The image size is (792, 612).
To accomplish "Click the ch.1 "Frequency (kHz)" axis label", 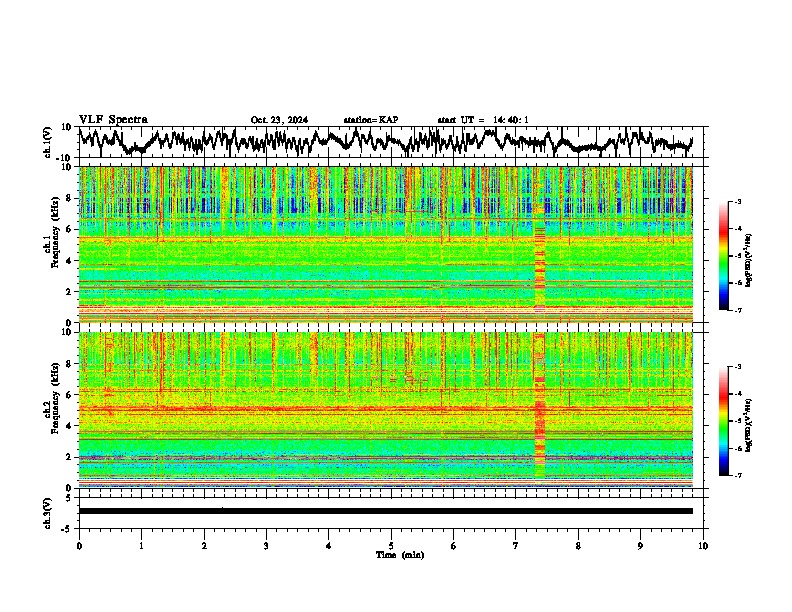I will 55,233.
